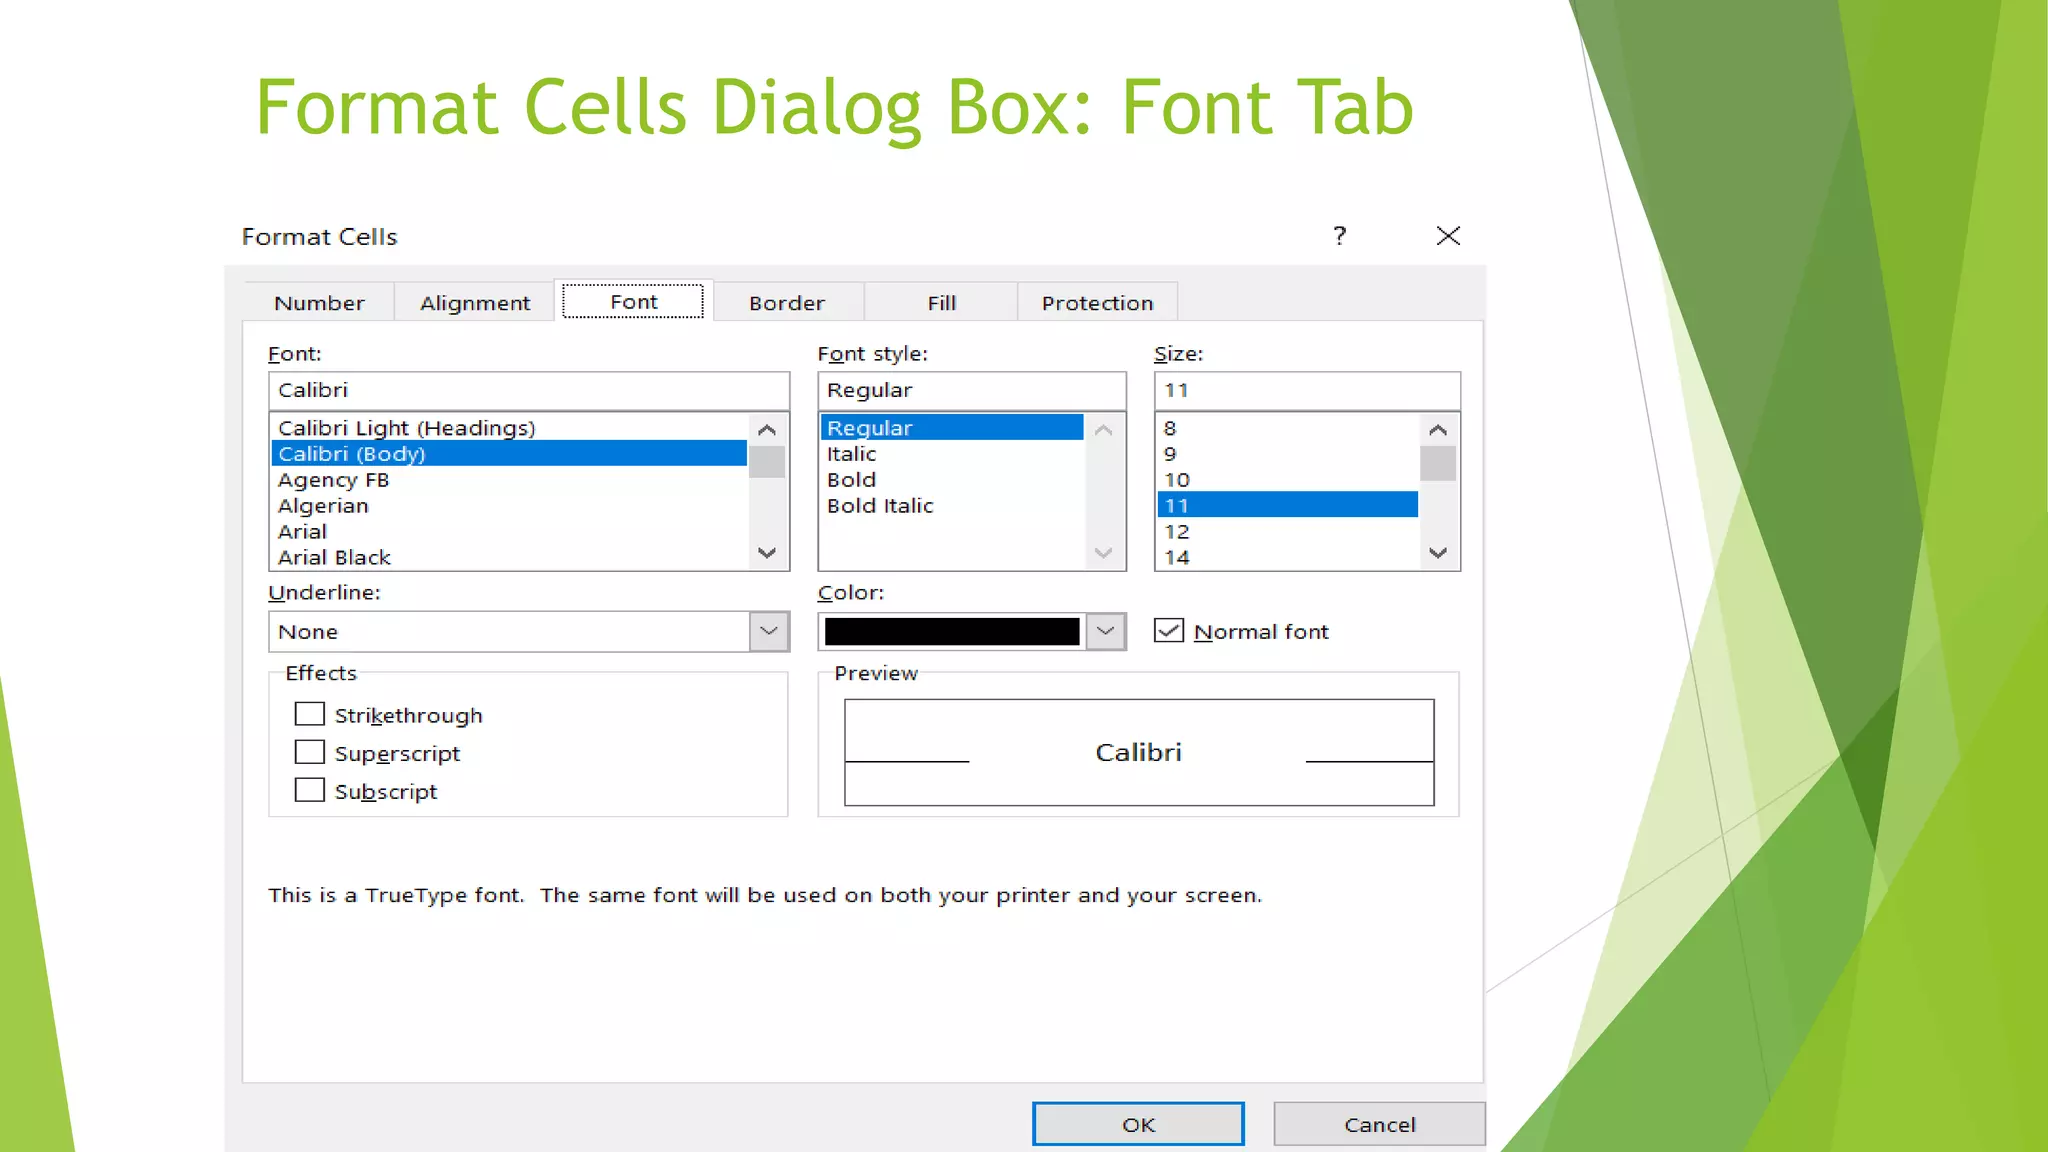The image size is (2048, 1152).
Task: Click size list scroll down arrow
Action: (x=1438, y=552)
